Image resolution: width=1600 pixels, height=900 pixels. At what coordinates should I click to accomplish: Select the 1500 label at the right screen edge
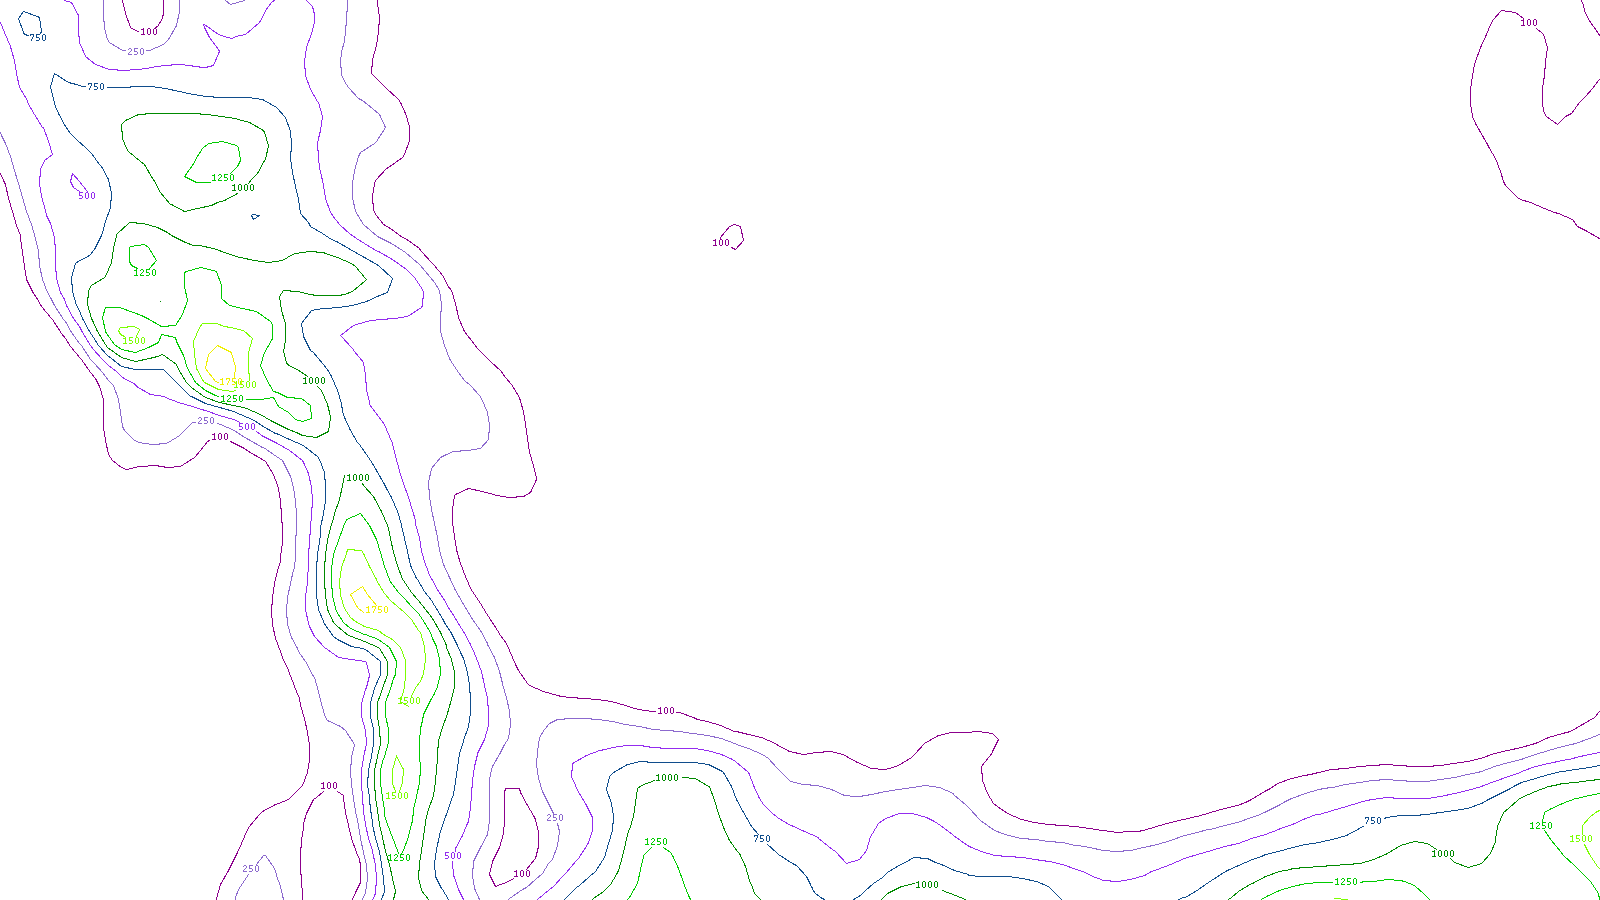coord(1581,839)
